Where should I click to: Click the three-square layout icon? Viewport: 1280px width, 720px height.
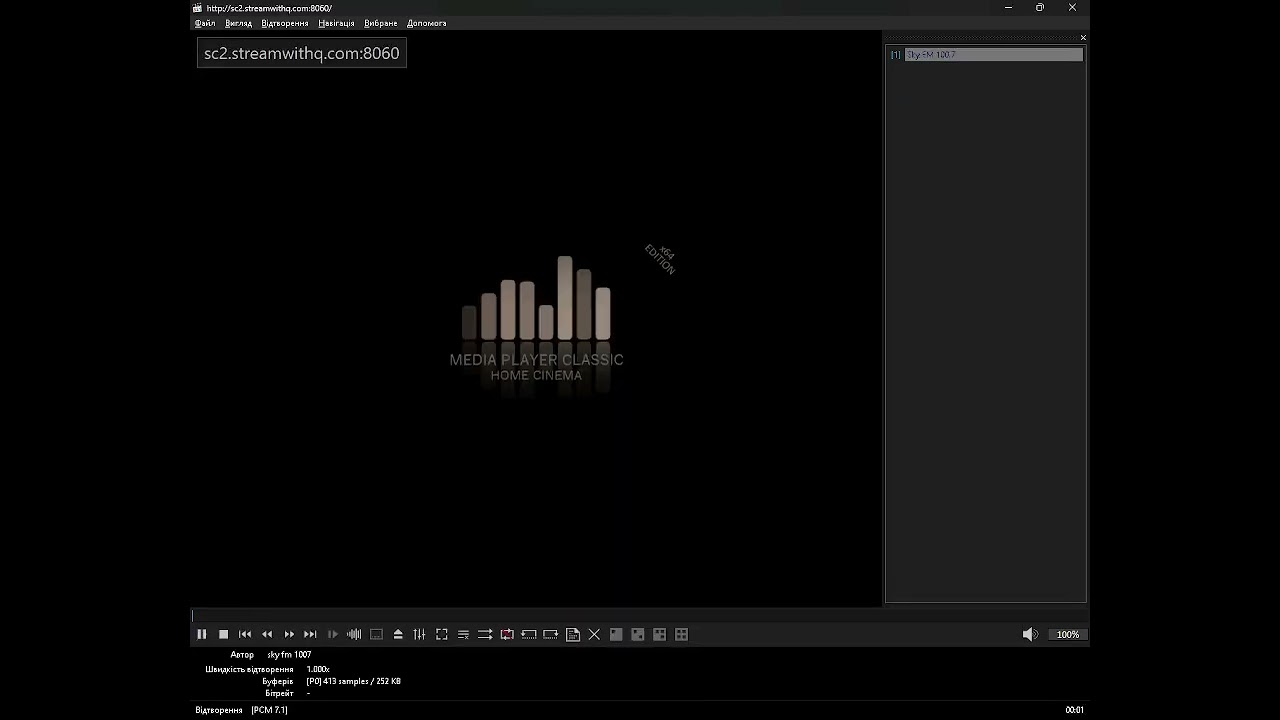(660, 634)
